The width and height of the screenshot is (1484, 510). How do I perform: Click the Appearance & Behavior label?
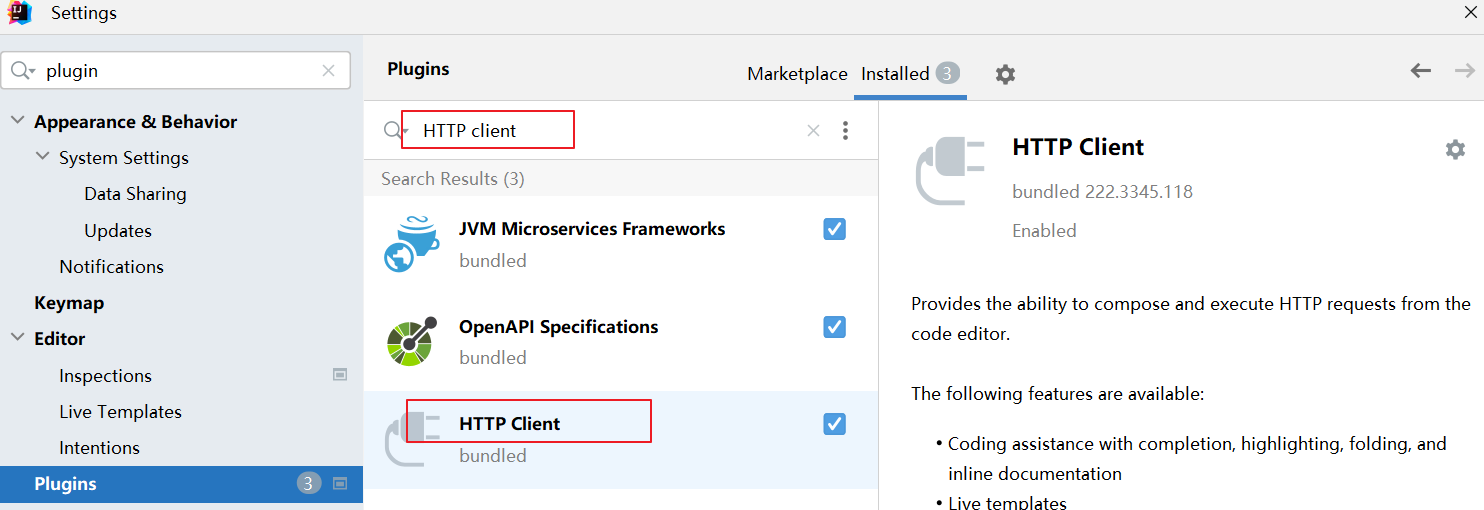pos(135,121)
